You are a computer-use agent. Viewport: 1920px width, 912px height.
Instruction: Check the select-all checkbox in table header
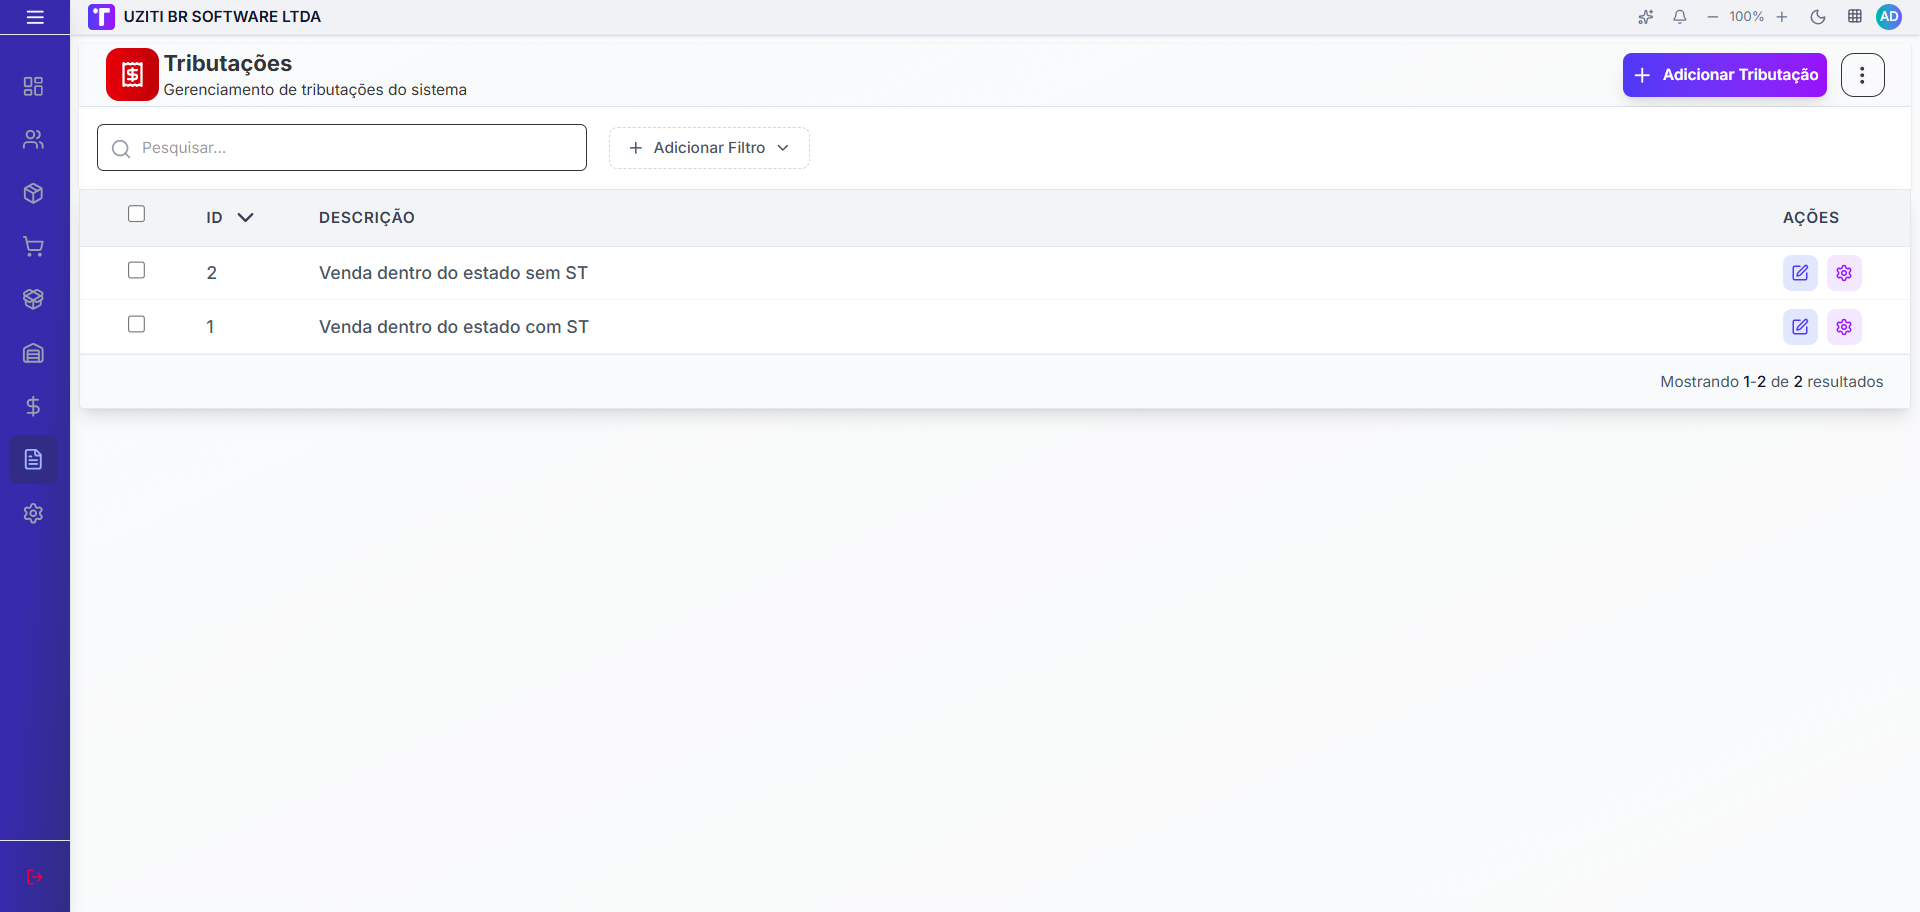(x=137, y=214)
